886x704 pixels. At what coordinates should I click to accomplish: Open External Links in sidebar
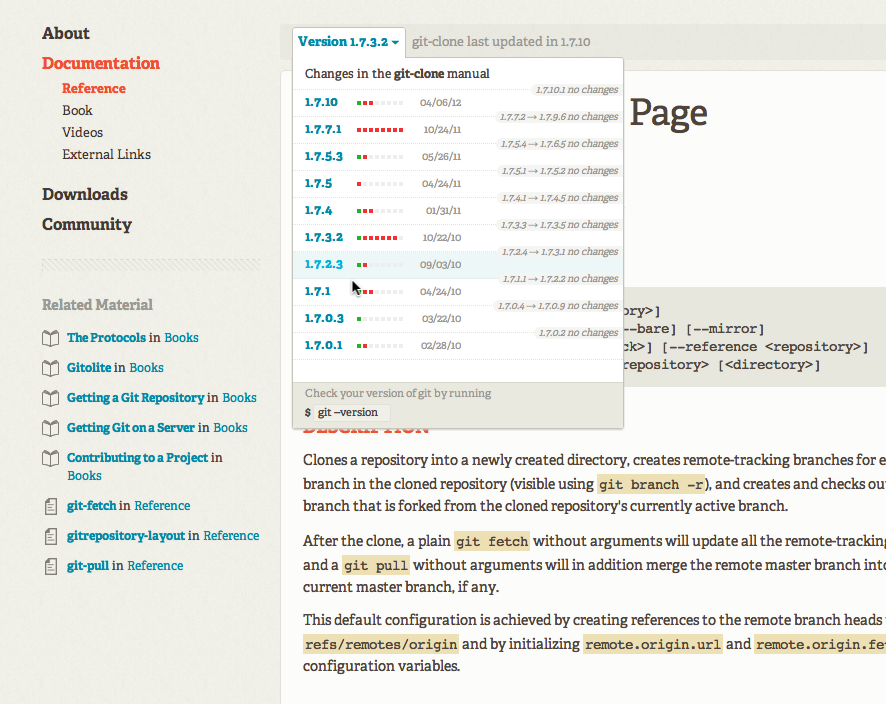pyautogui.click(x=106, y=154)
